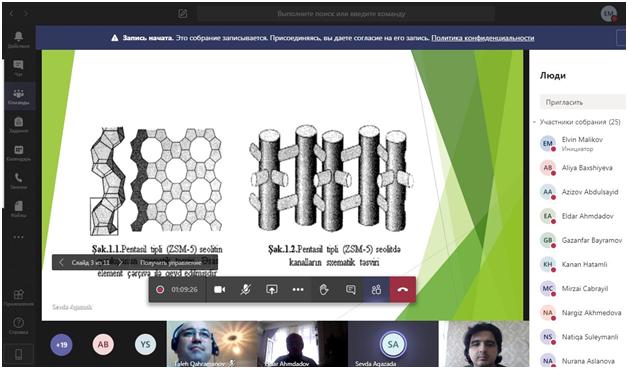Go to previous slide arrow
Screen dimensions: 628x369
[61, 262]
